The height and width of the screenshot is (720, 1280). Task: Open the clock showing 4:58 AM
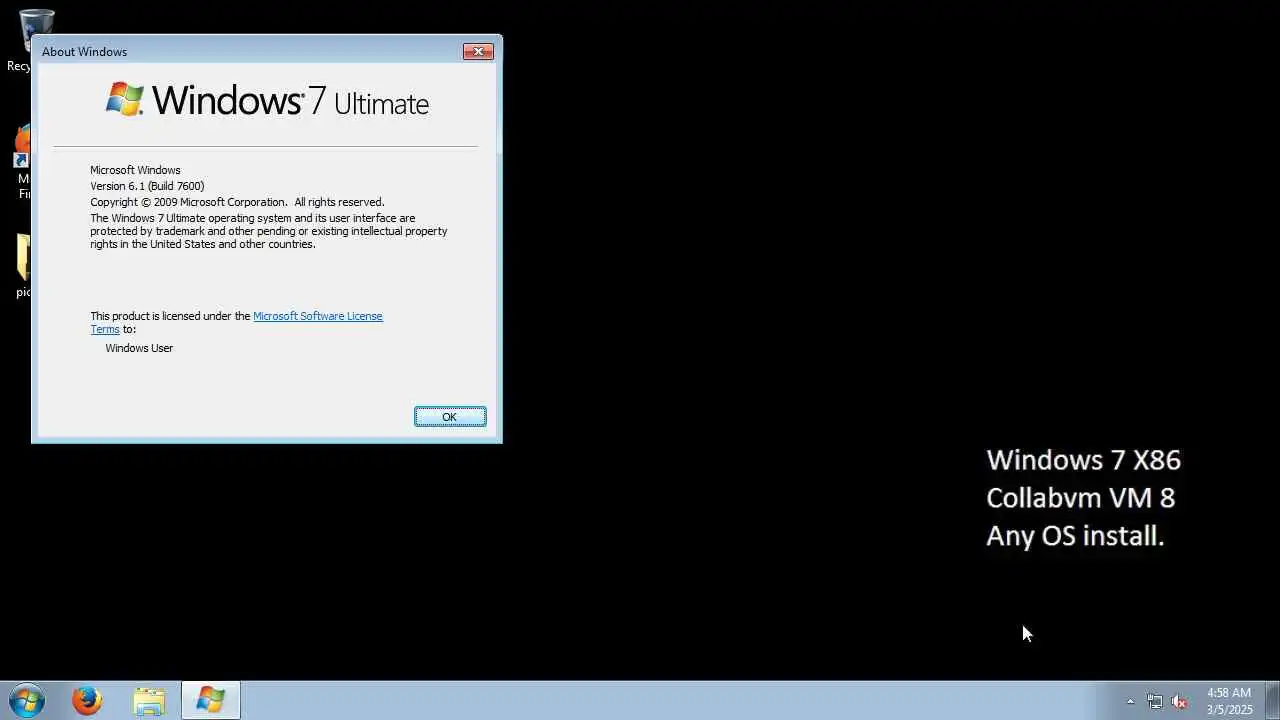[x=1229, y=701]
